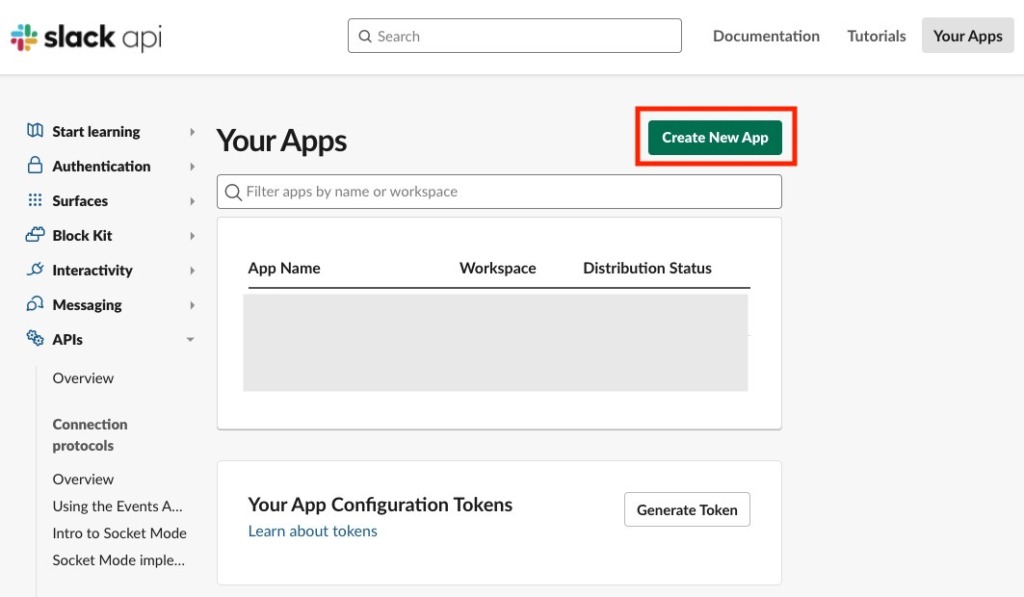Open Overview under Connection protocols
Screen dimensions: 1024x597
(83, 479)
